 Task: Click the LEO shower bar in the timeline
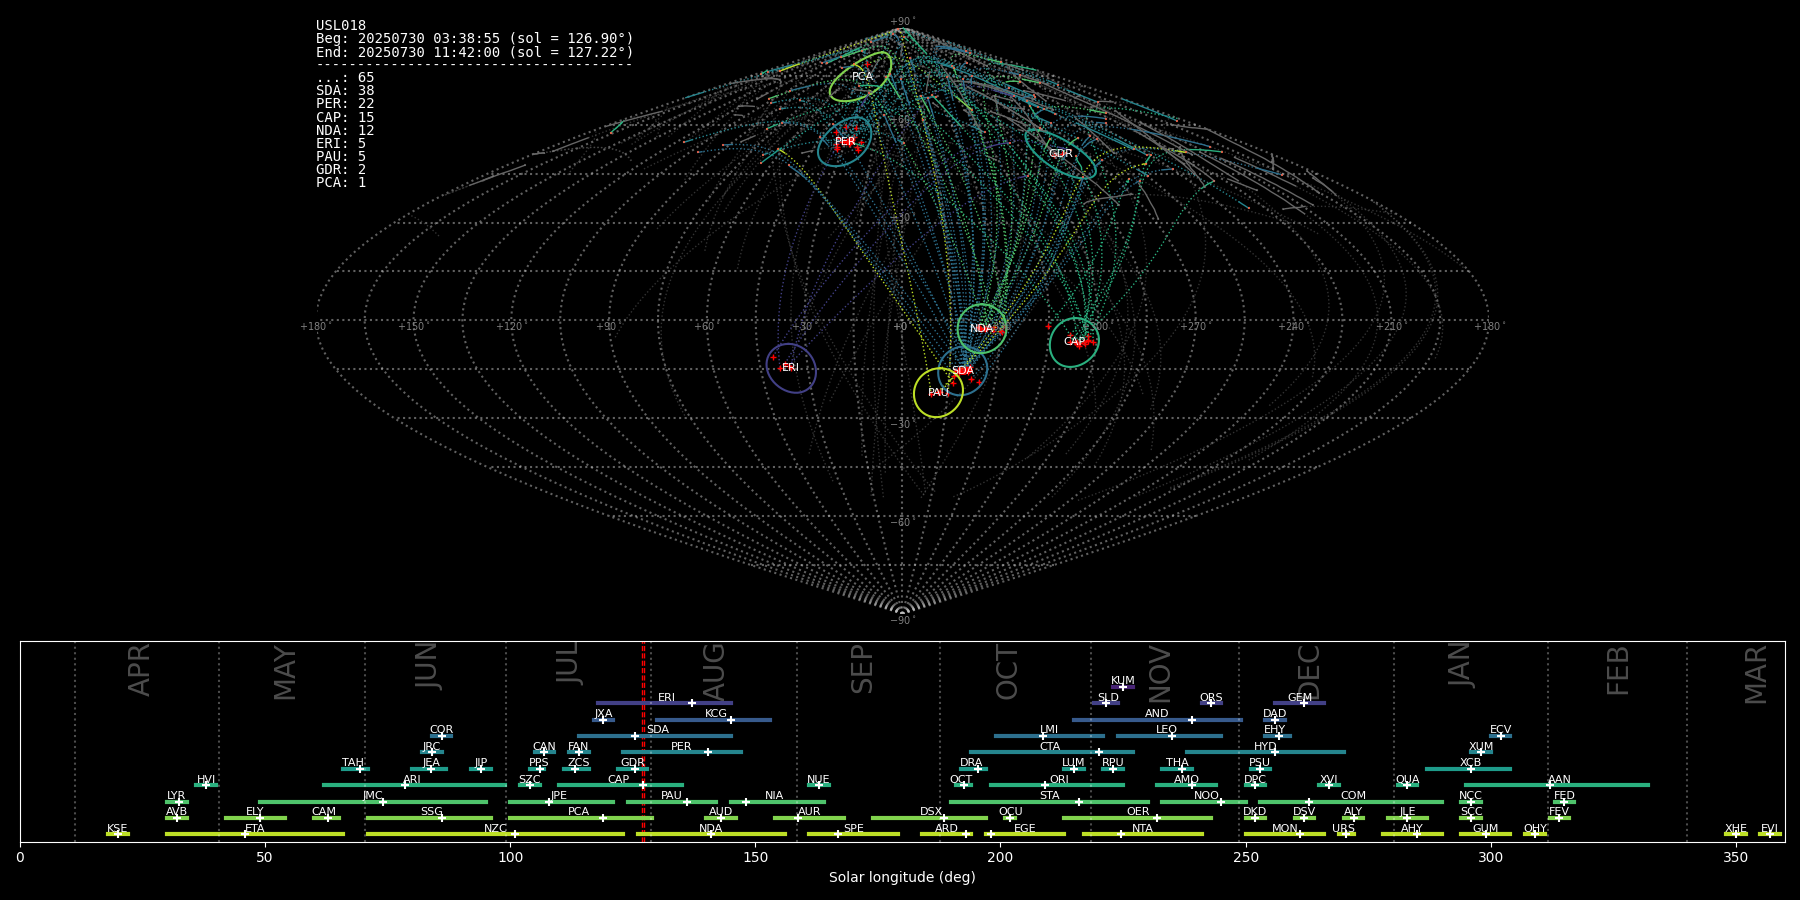click(1169, 736)
